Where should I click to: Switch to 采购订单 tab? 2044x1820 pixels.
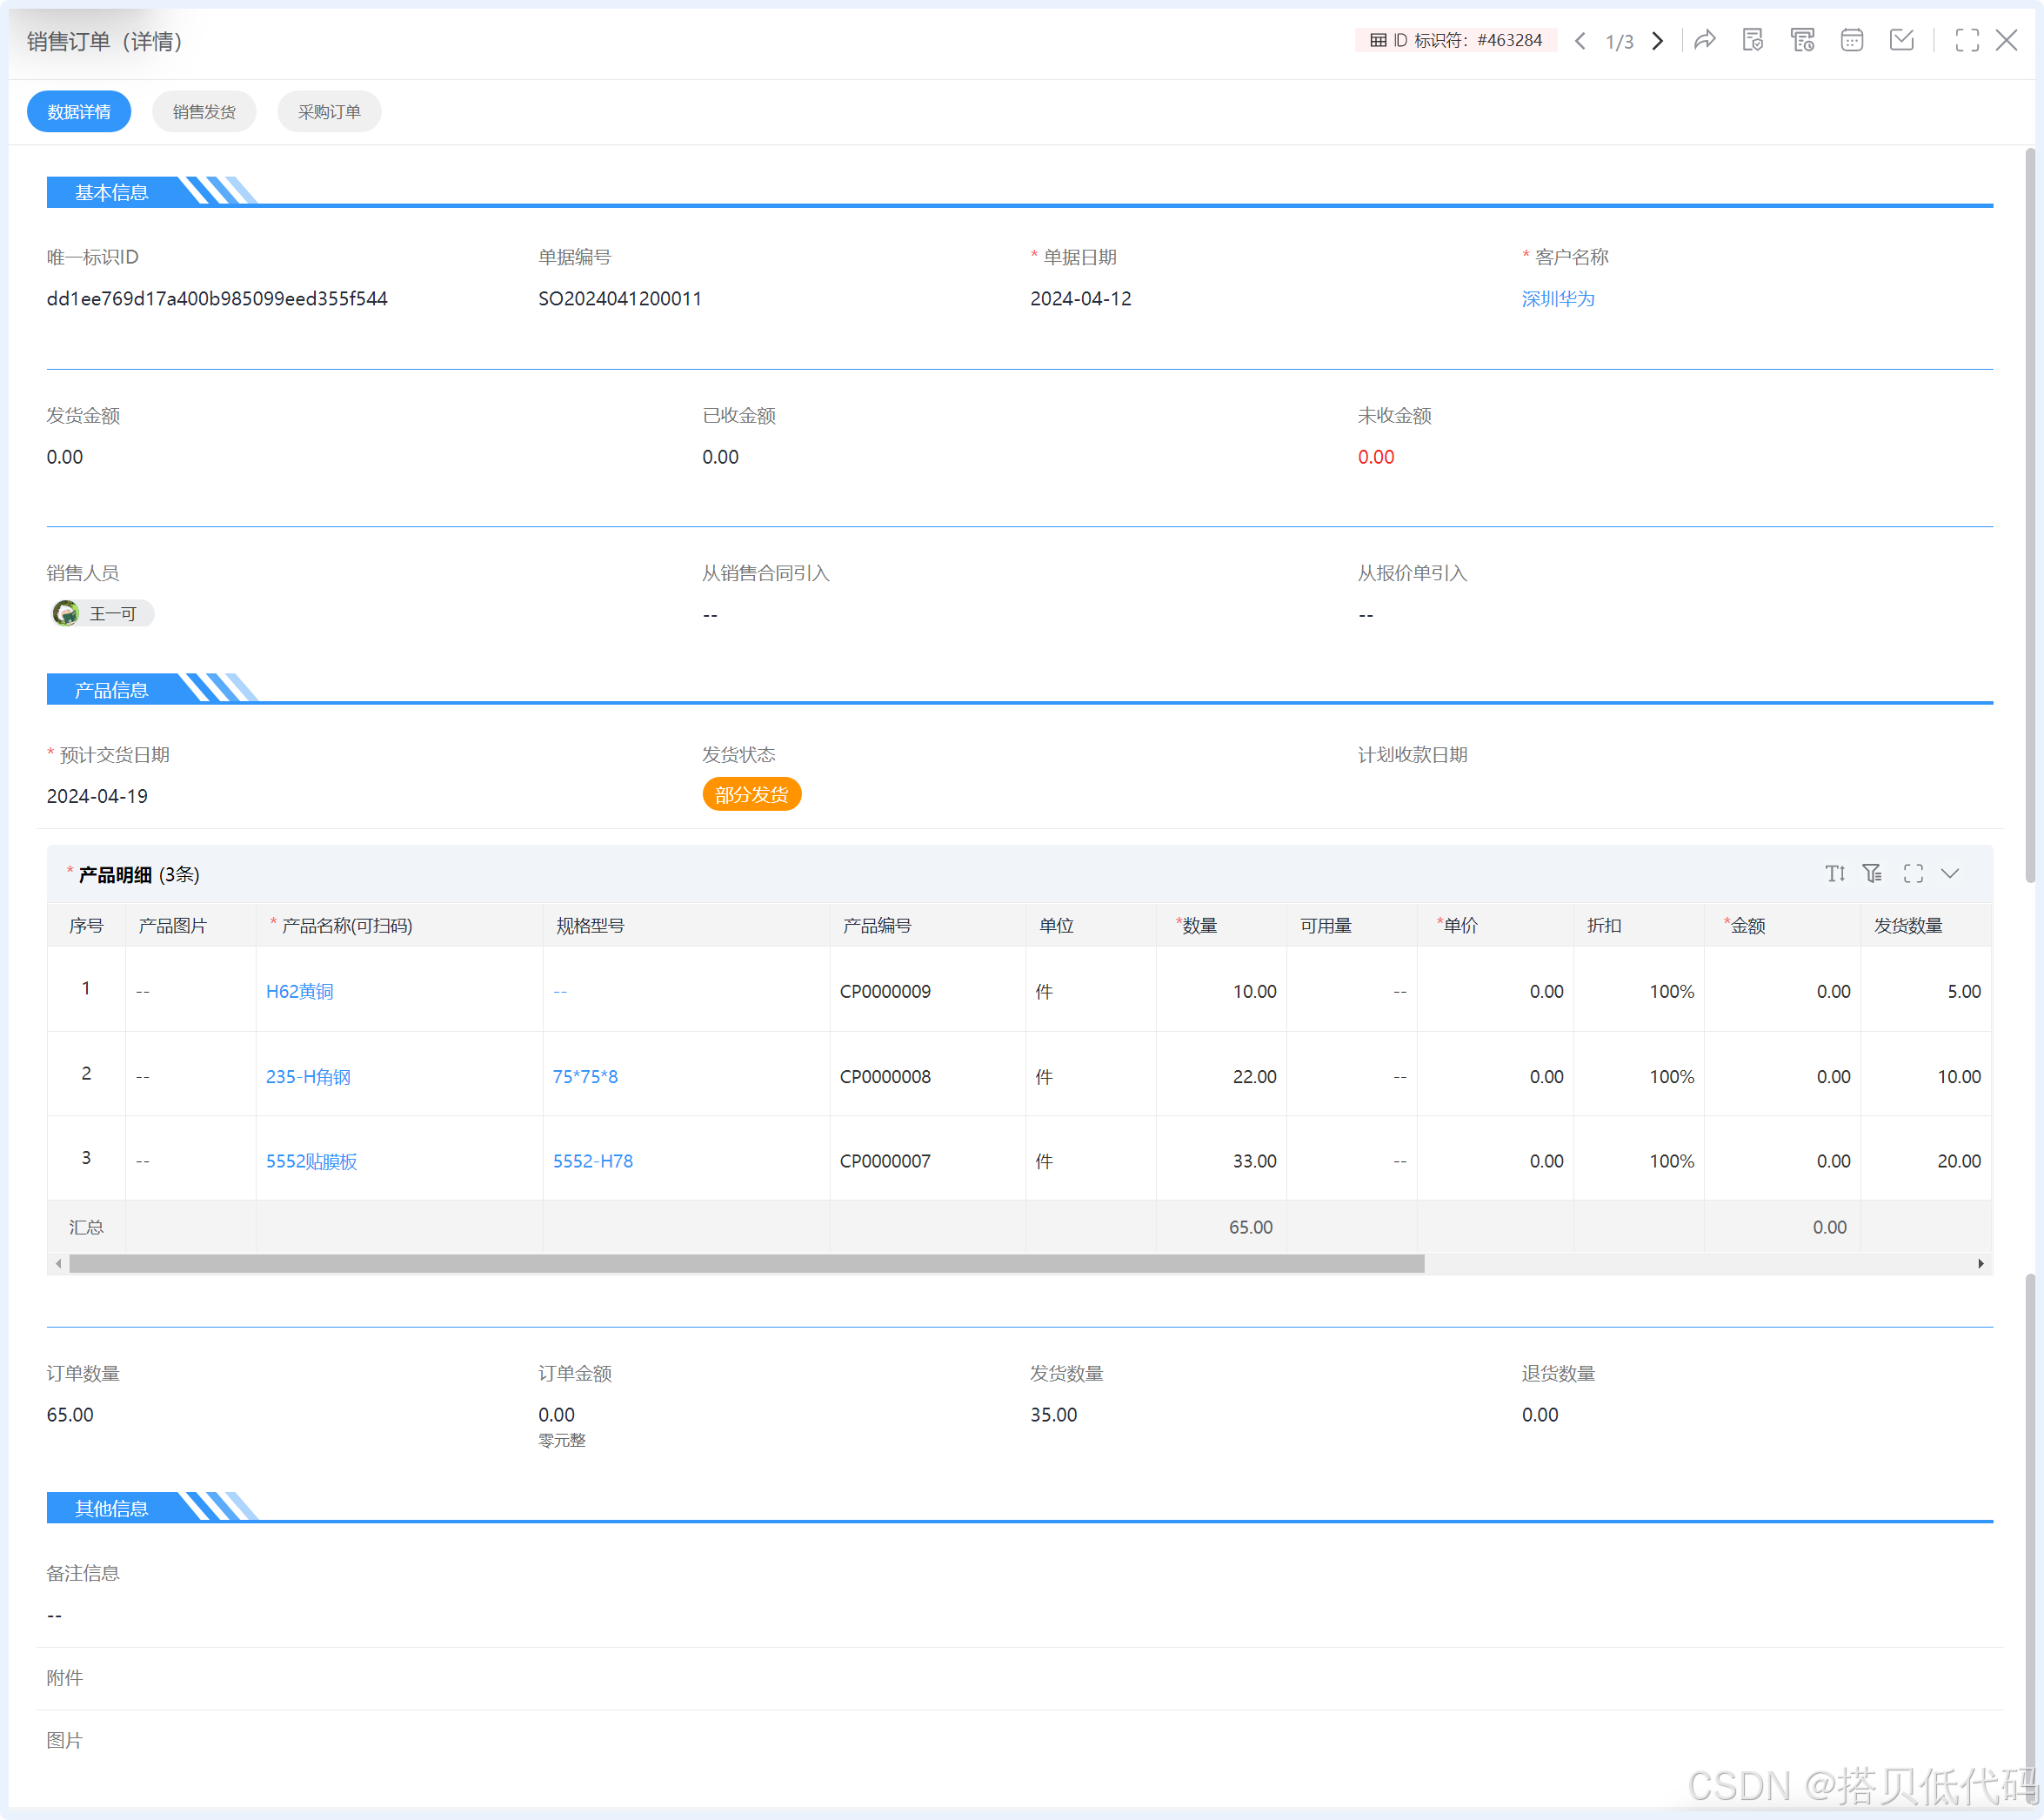coord(329,112)
